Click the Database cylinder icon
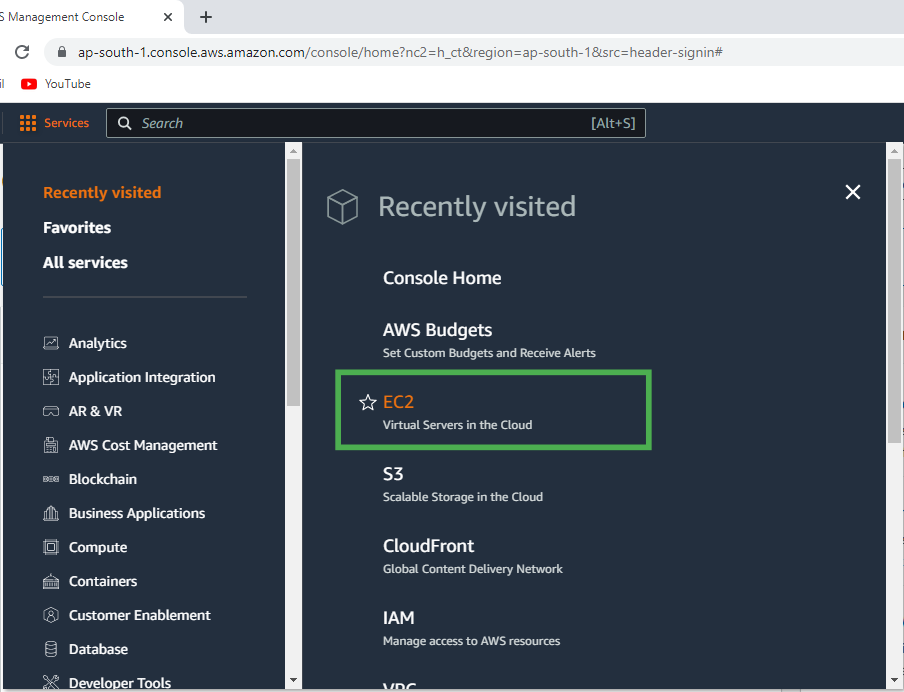 coord(51,649)
